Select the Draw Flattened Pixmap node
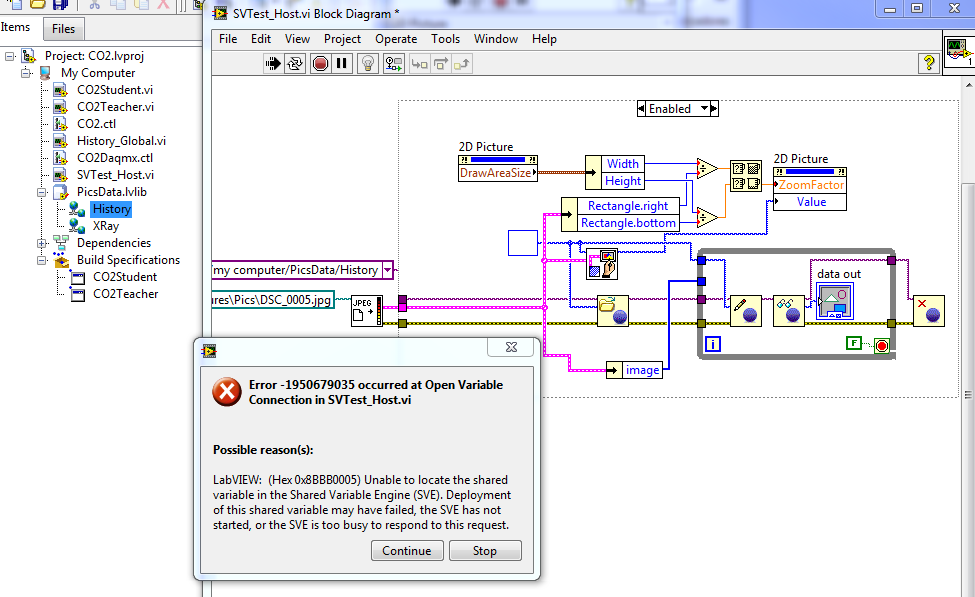This screenshot has width=975, height=597. [x=602, y=264]
